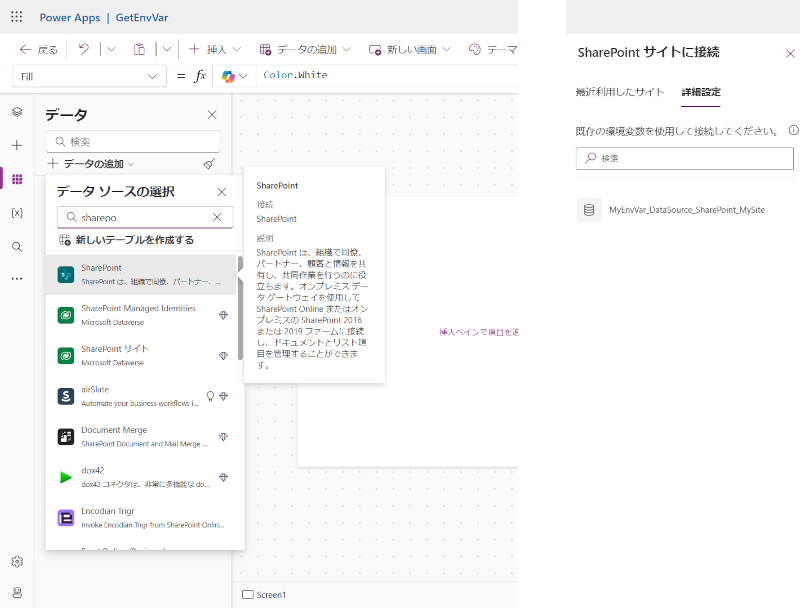Screen dimensions: 800x608
Task: Open the Tree view layers icon
Action: (17, 111)
